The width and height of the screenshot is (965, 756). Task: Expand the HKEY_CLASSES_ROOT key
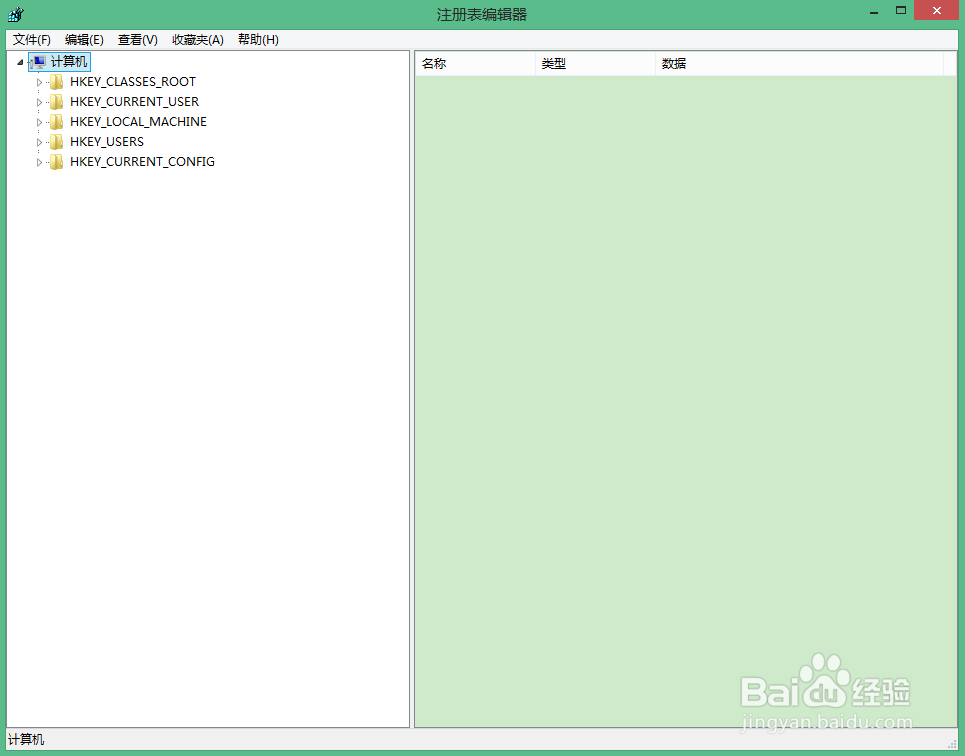point(39,82)
